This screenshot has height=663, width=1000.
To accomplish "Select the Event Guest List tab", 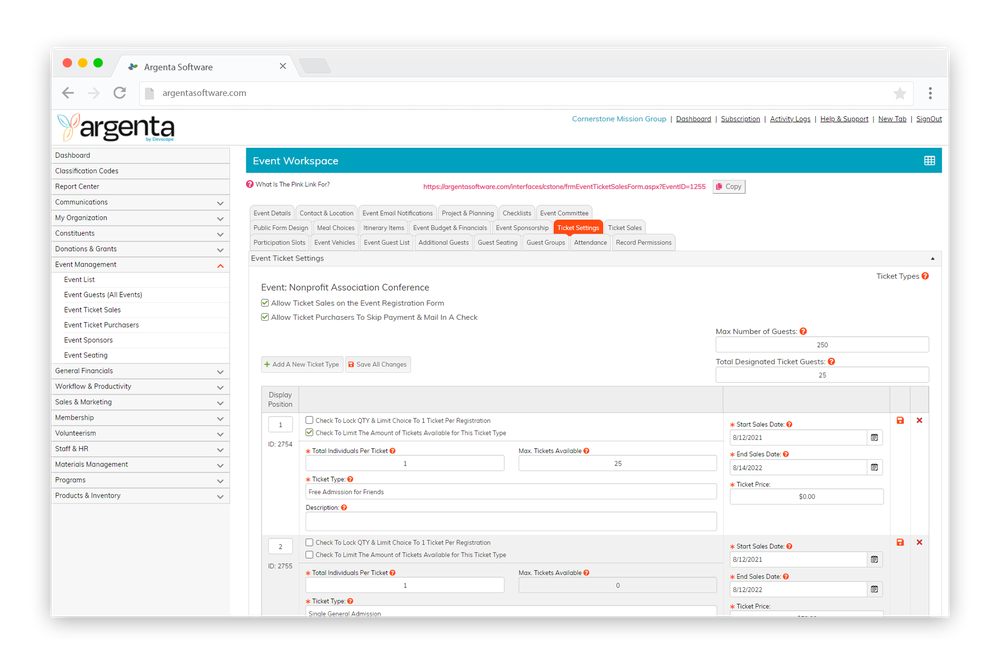I will (x=386, y=242).
